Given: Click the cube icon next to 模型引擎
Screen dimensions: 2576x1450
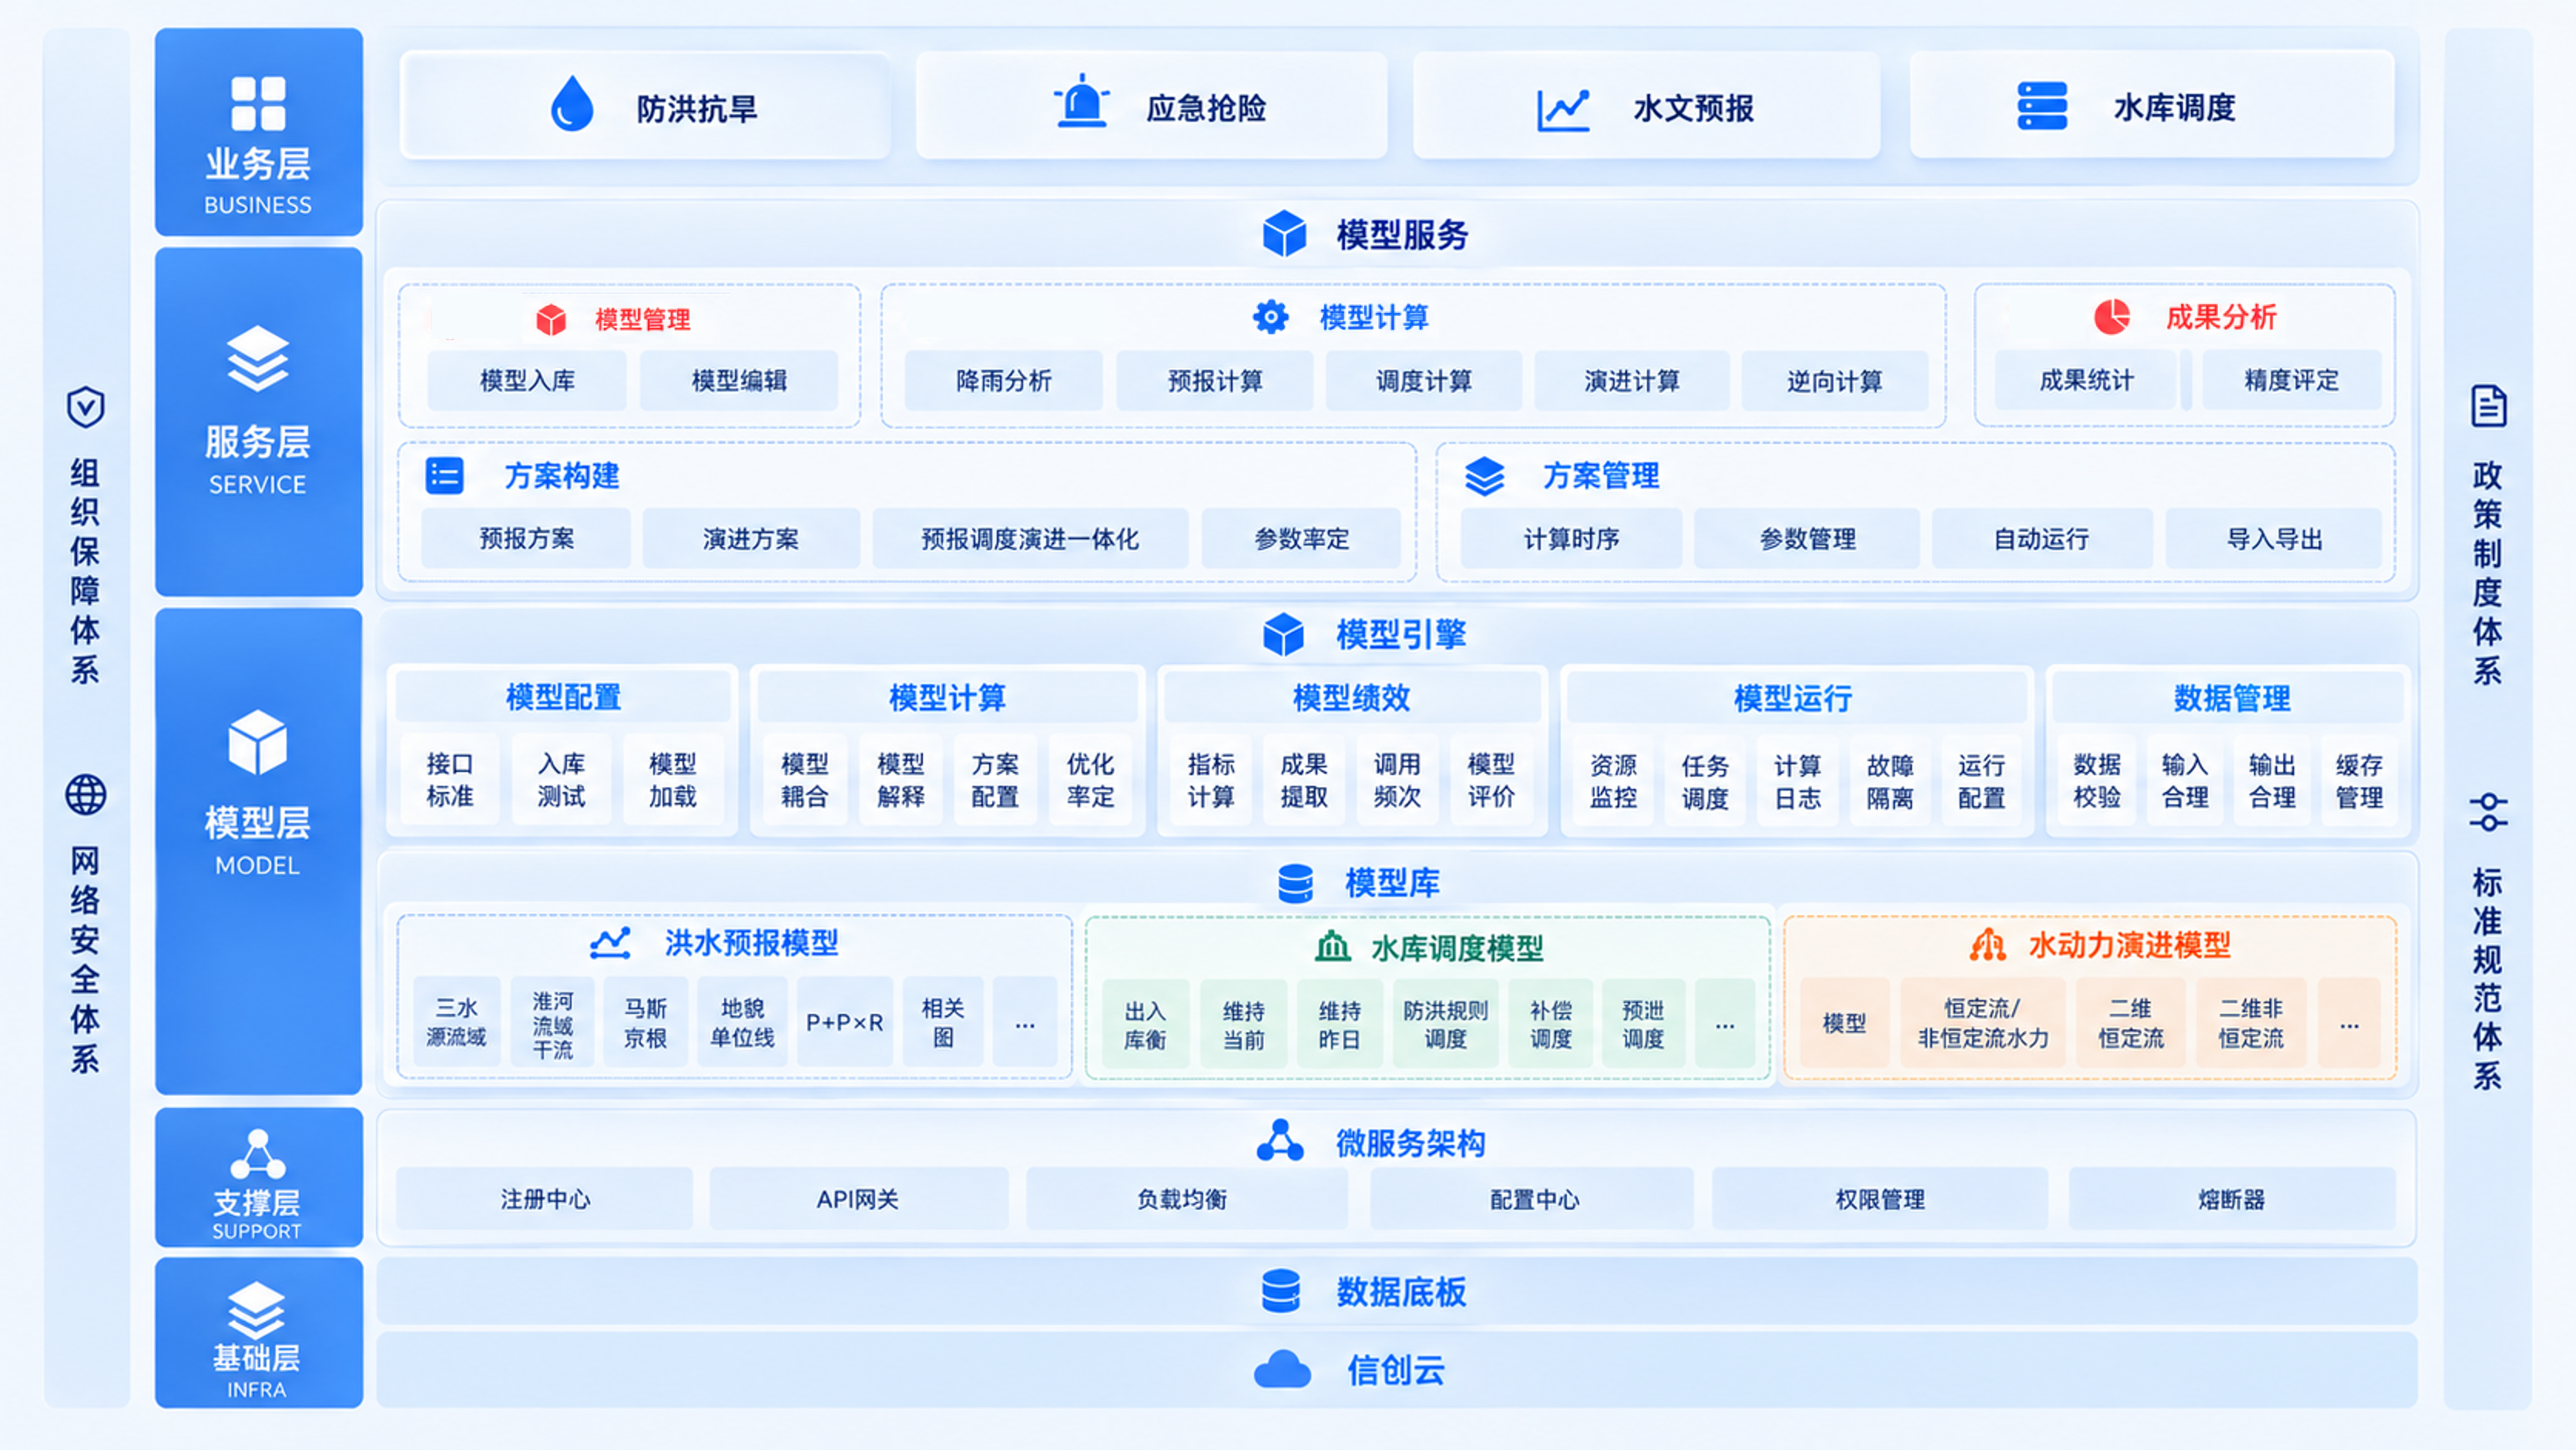Looking at the screenshot, I should pyautogui.click(x=1283, y=634).
